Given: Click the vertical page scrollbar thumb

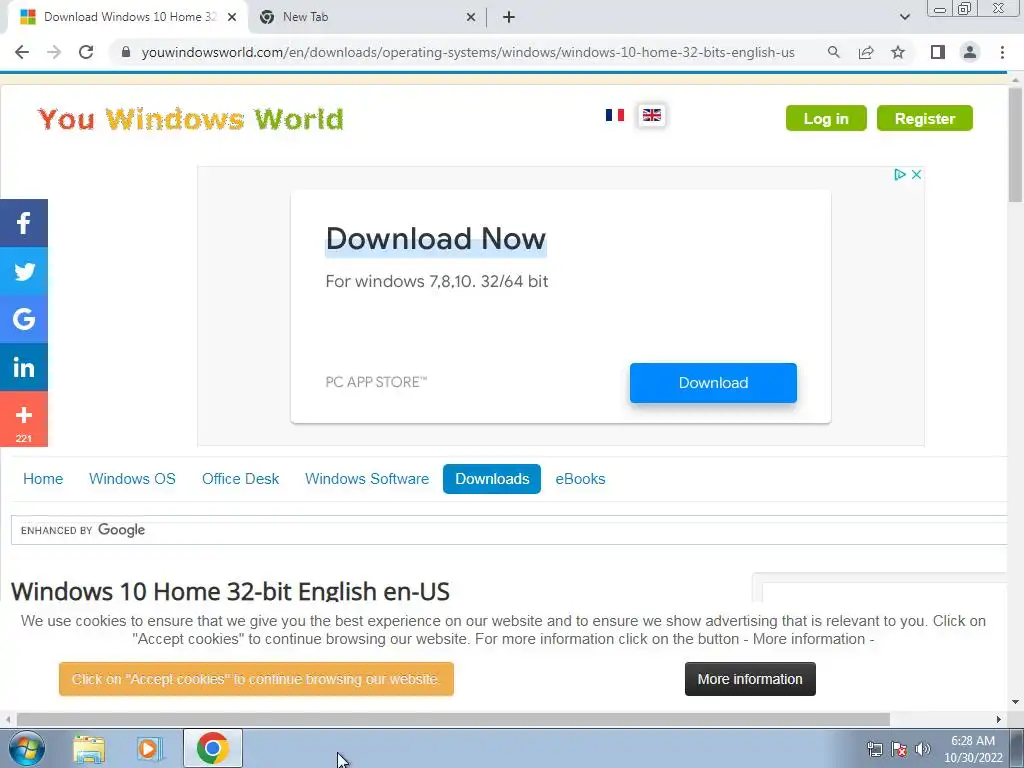Looking at the screenshot, I should [x=1015, y=145].
